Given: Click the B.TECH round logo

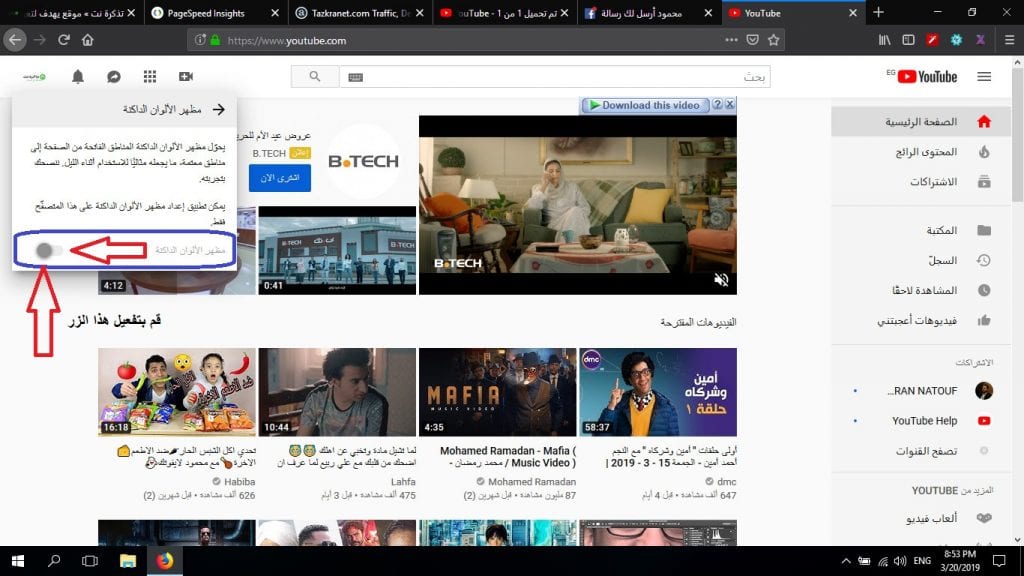Looking at the screenshot, I should 363,161.
